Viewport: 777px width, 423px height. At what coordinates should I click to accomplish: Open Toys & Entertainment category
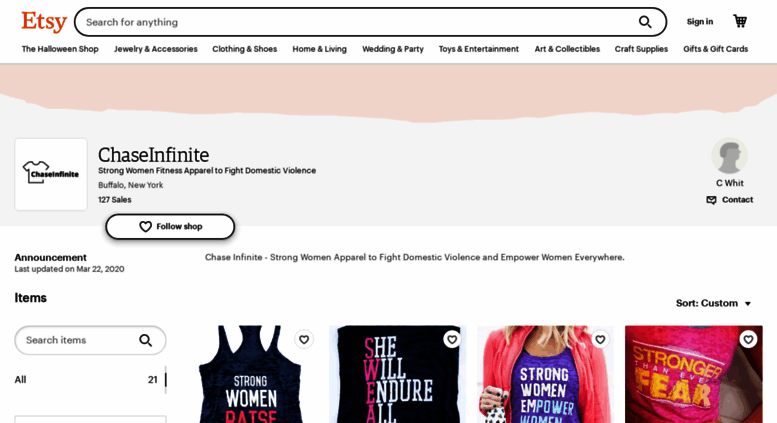pos(479,49)
